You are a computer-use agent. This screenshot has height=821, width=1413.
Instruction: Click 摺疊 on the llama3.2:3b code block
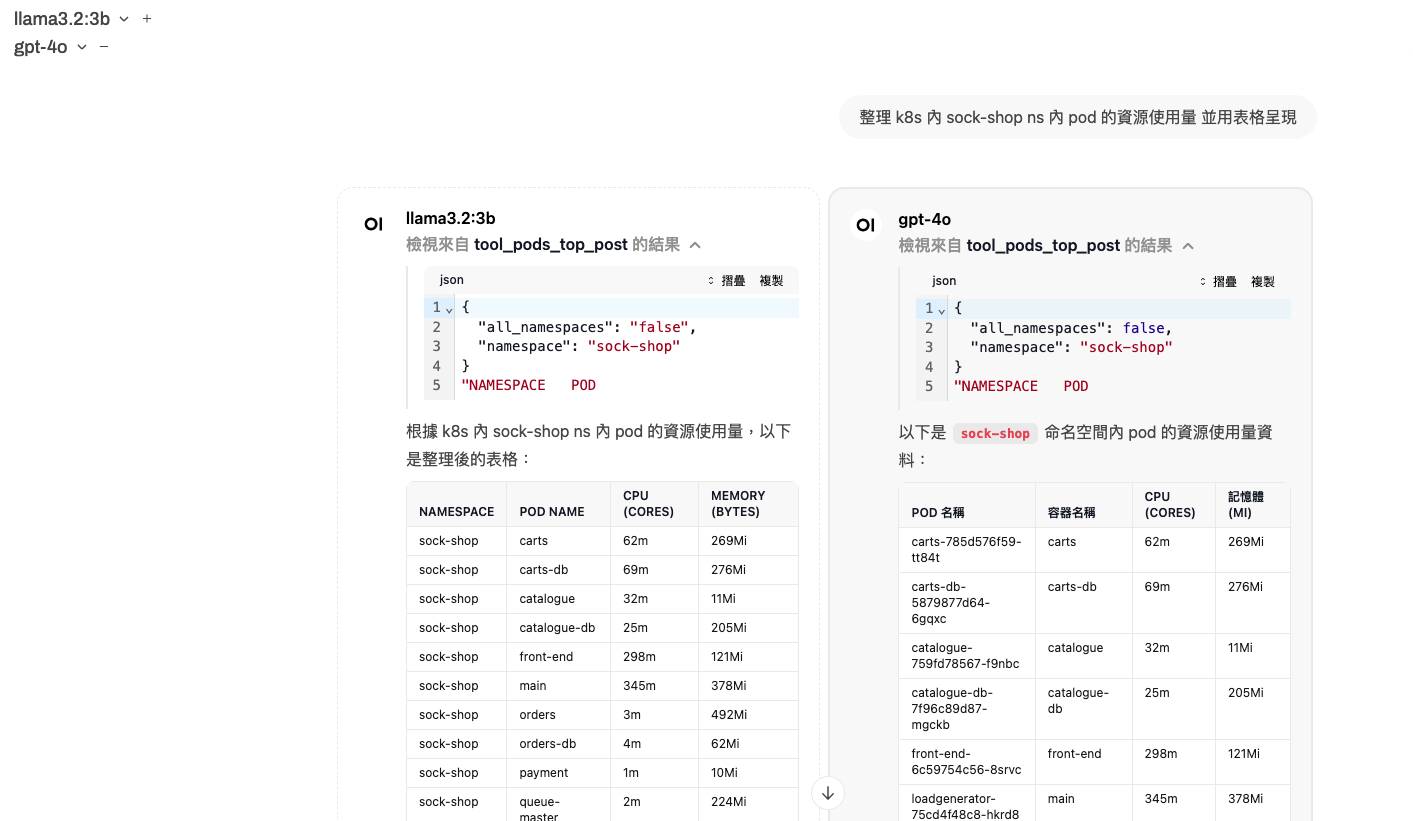coord(727,281)
